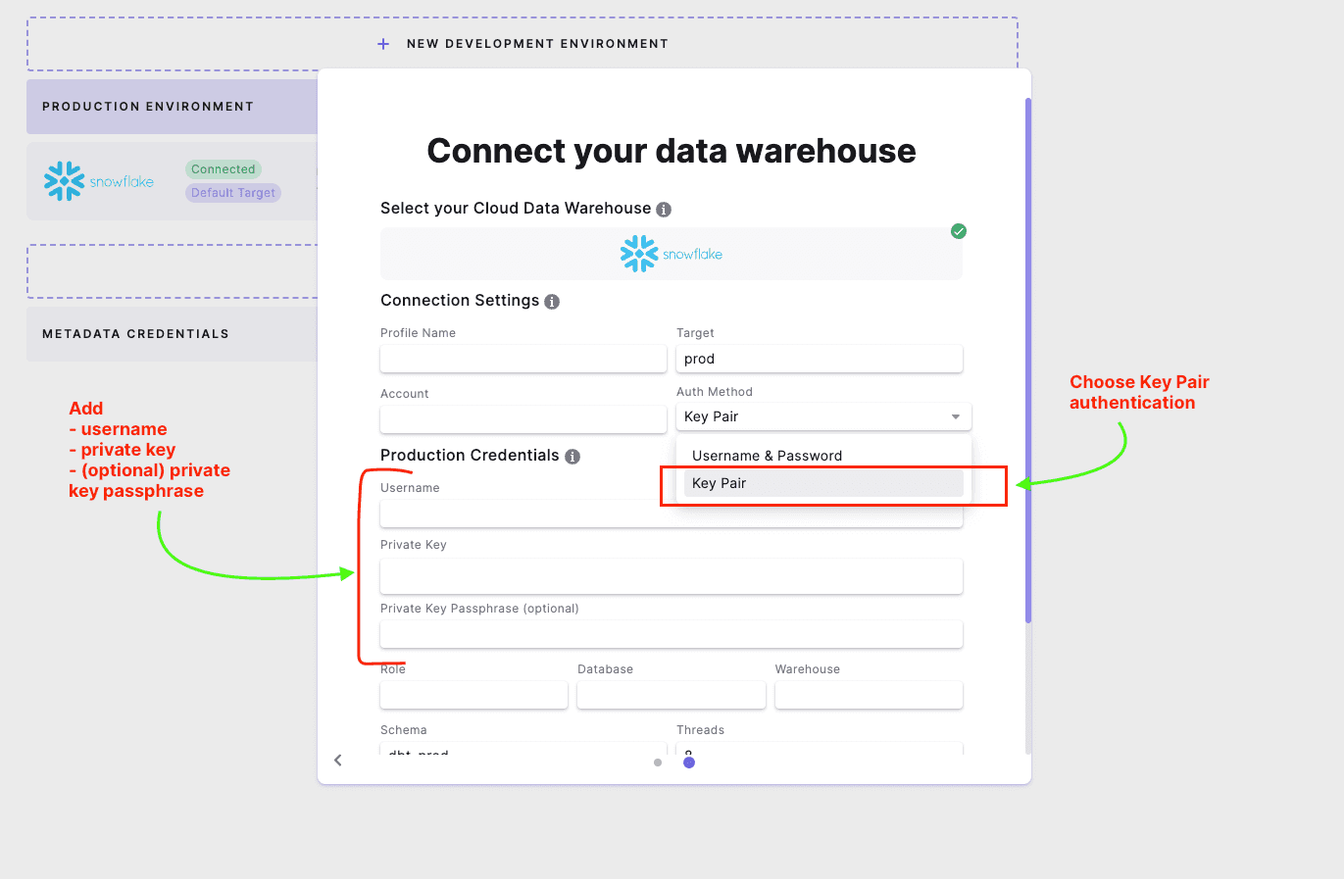The width and height of the screenshot is (1344, 879).
Task: Focus the Role input field
Action: coord(474,695)
